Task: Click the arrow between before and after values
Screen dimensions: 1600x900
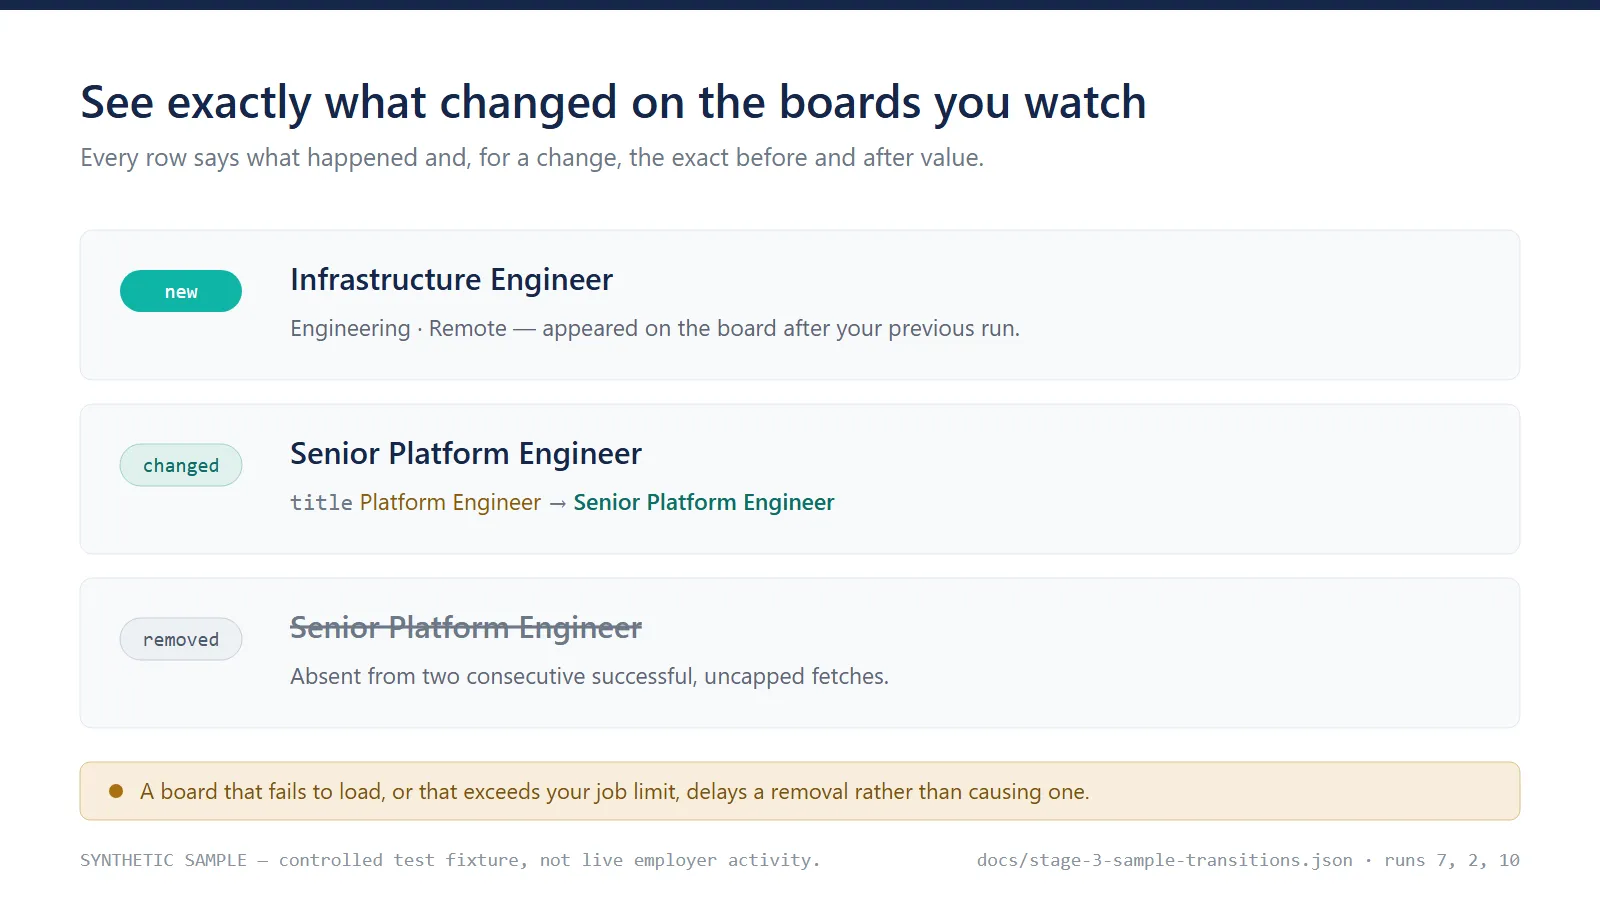Action: coord(558,503)
